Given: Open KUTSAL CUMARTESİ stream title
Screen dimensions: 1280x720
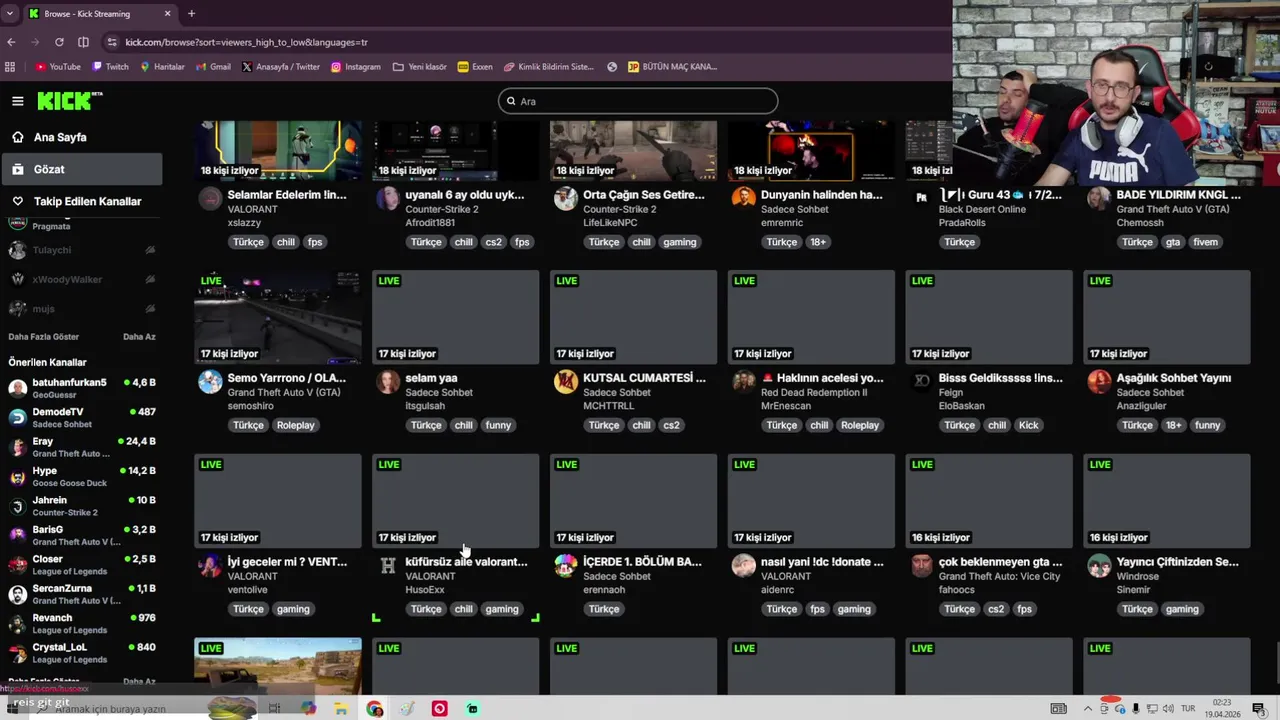Looking at the screenshot, I should tap(644, 378).
